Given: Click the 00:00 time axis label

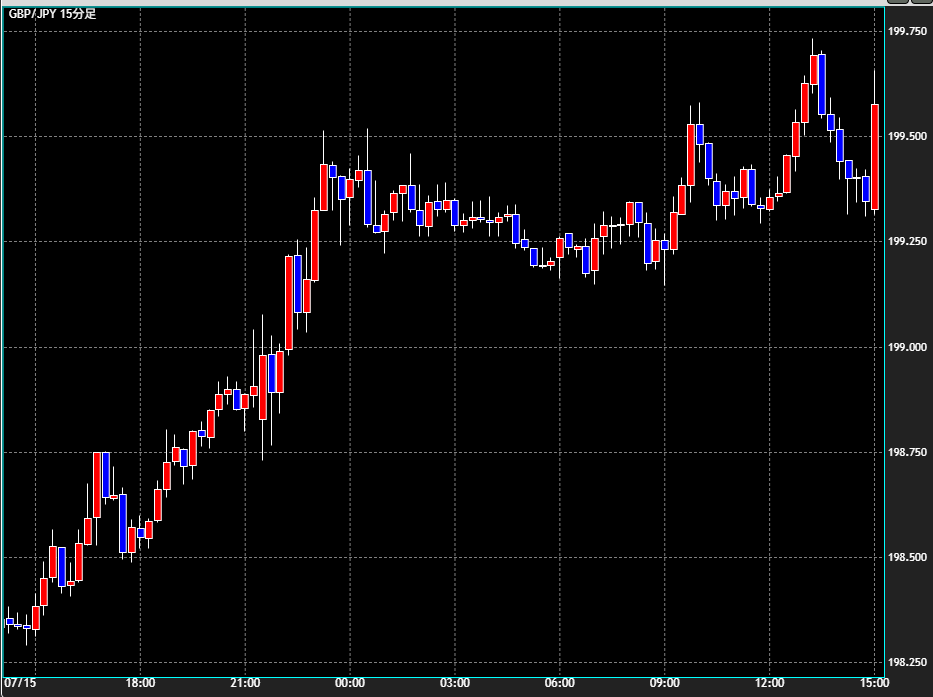Looking at the screenshot, I should point(350,683).
